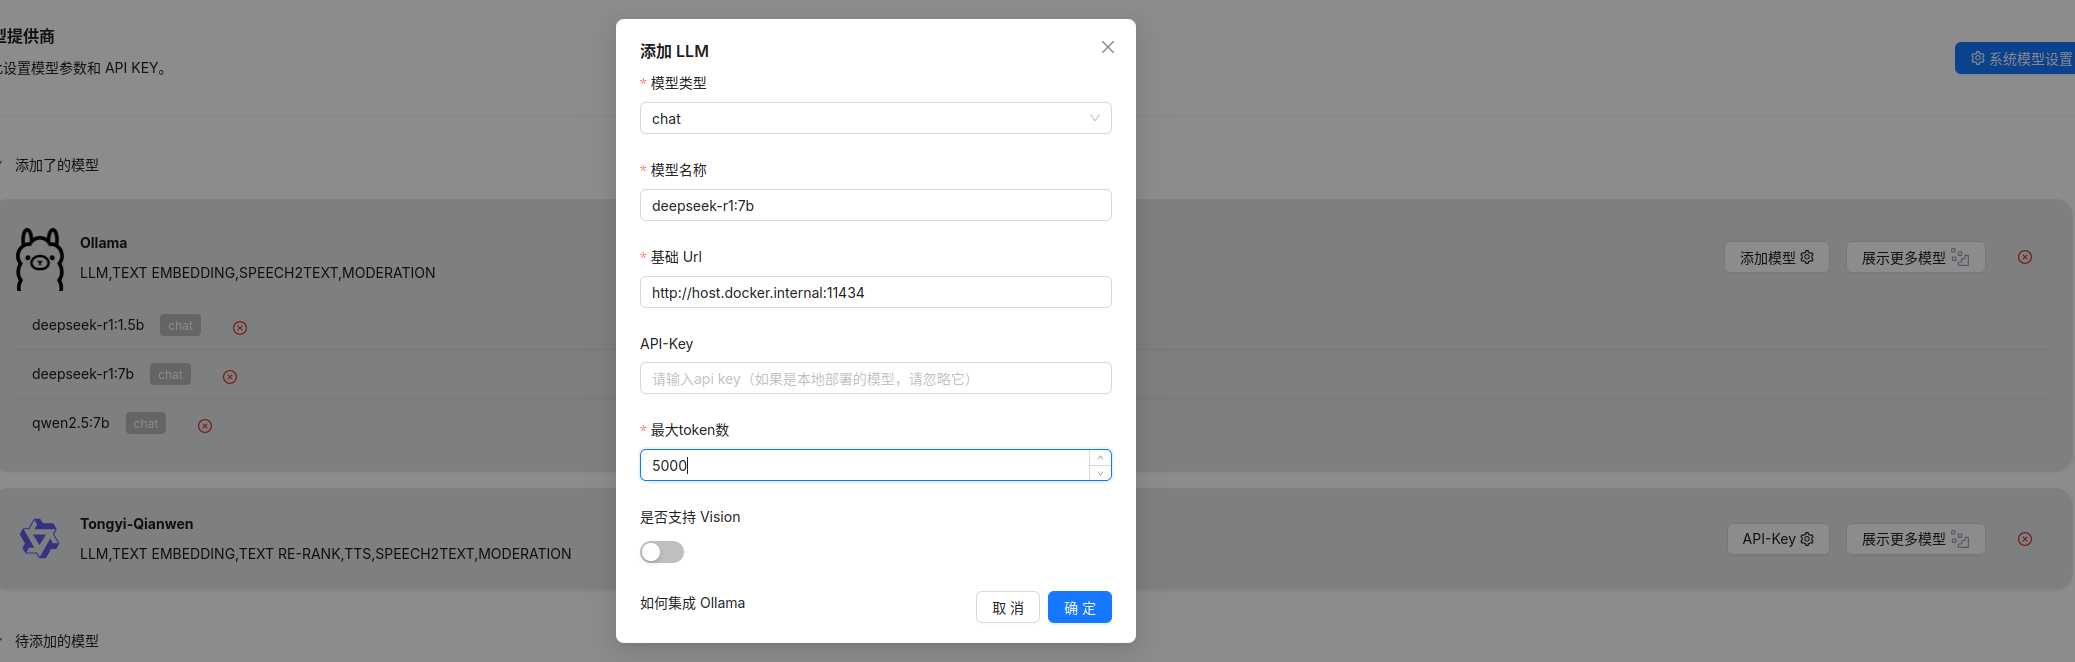This screenshot has width=2075, height=662.
Task: Increase 最大token数 with up stepper arrow
Action: point(1100,458)
